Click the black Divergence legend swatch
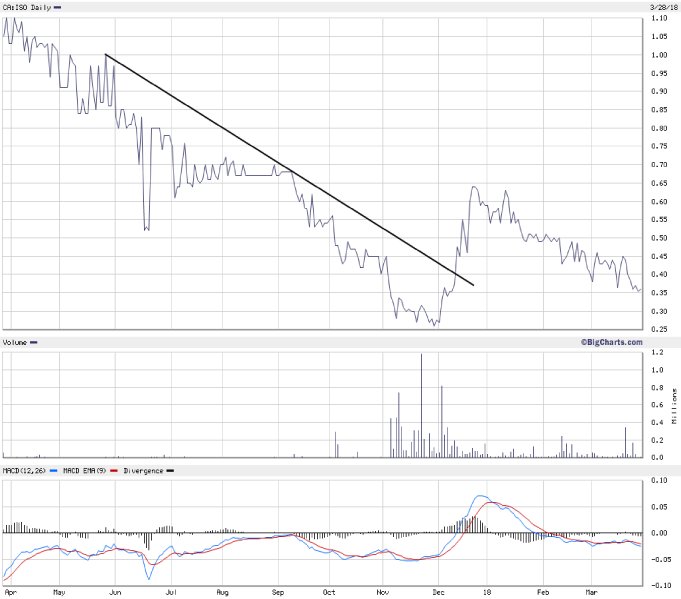Image resolution: width=681 pixels, height=599 pixels. [x=169, y=469]
